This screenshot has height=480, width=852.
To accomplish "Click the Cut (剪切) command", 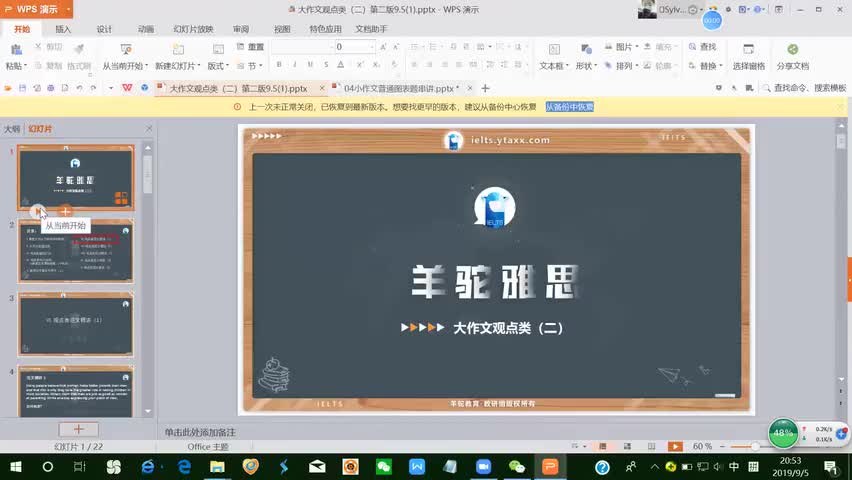I will 48,47.
